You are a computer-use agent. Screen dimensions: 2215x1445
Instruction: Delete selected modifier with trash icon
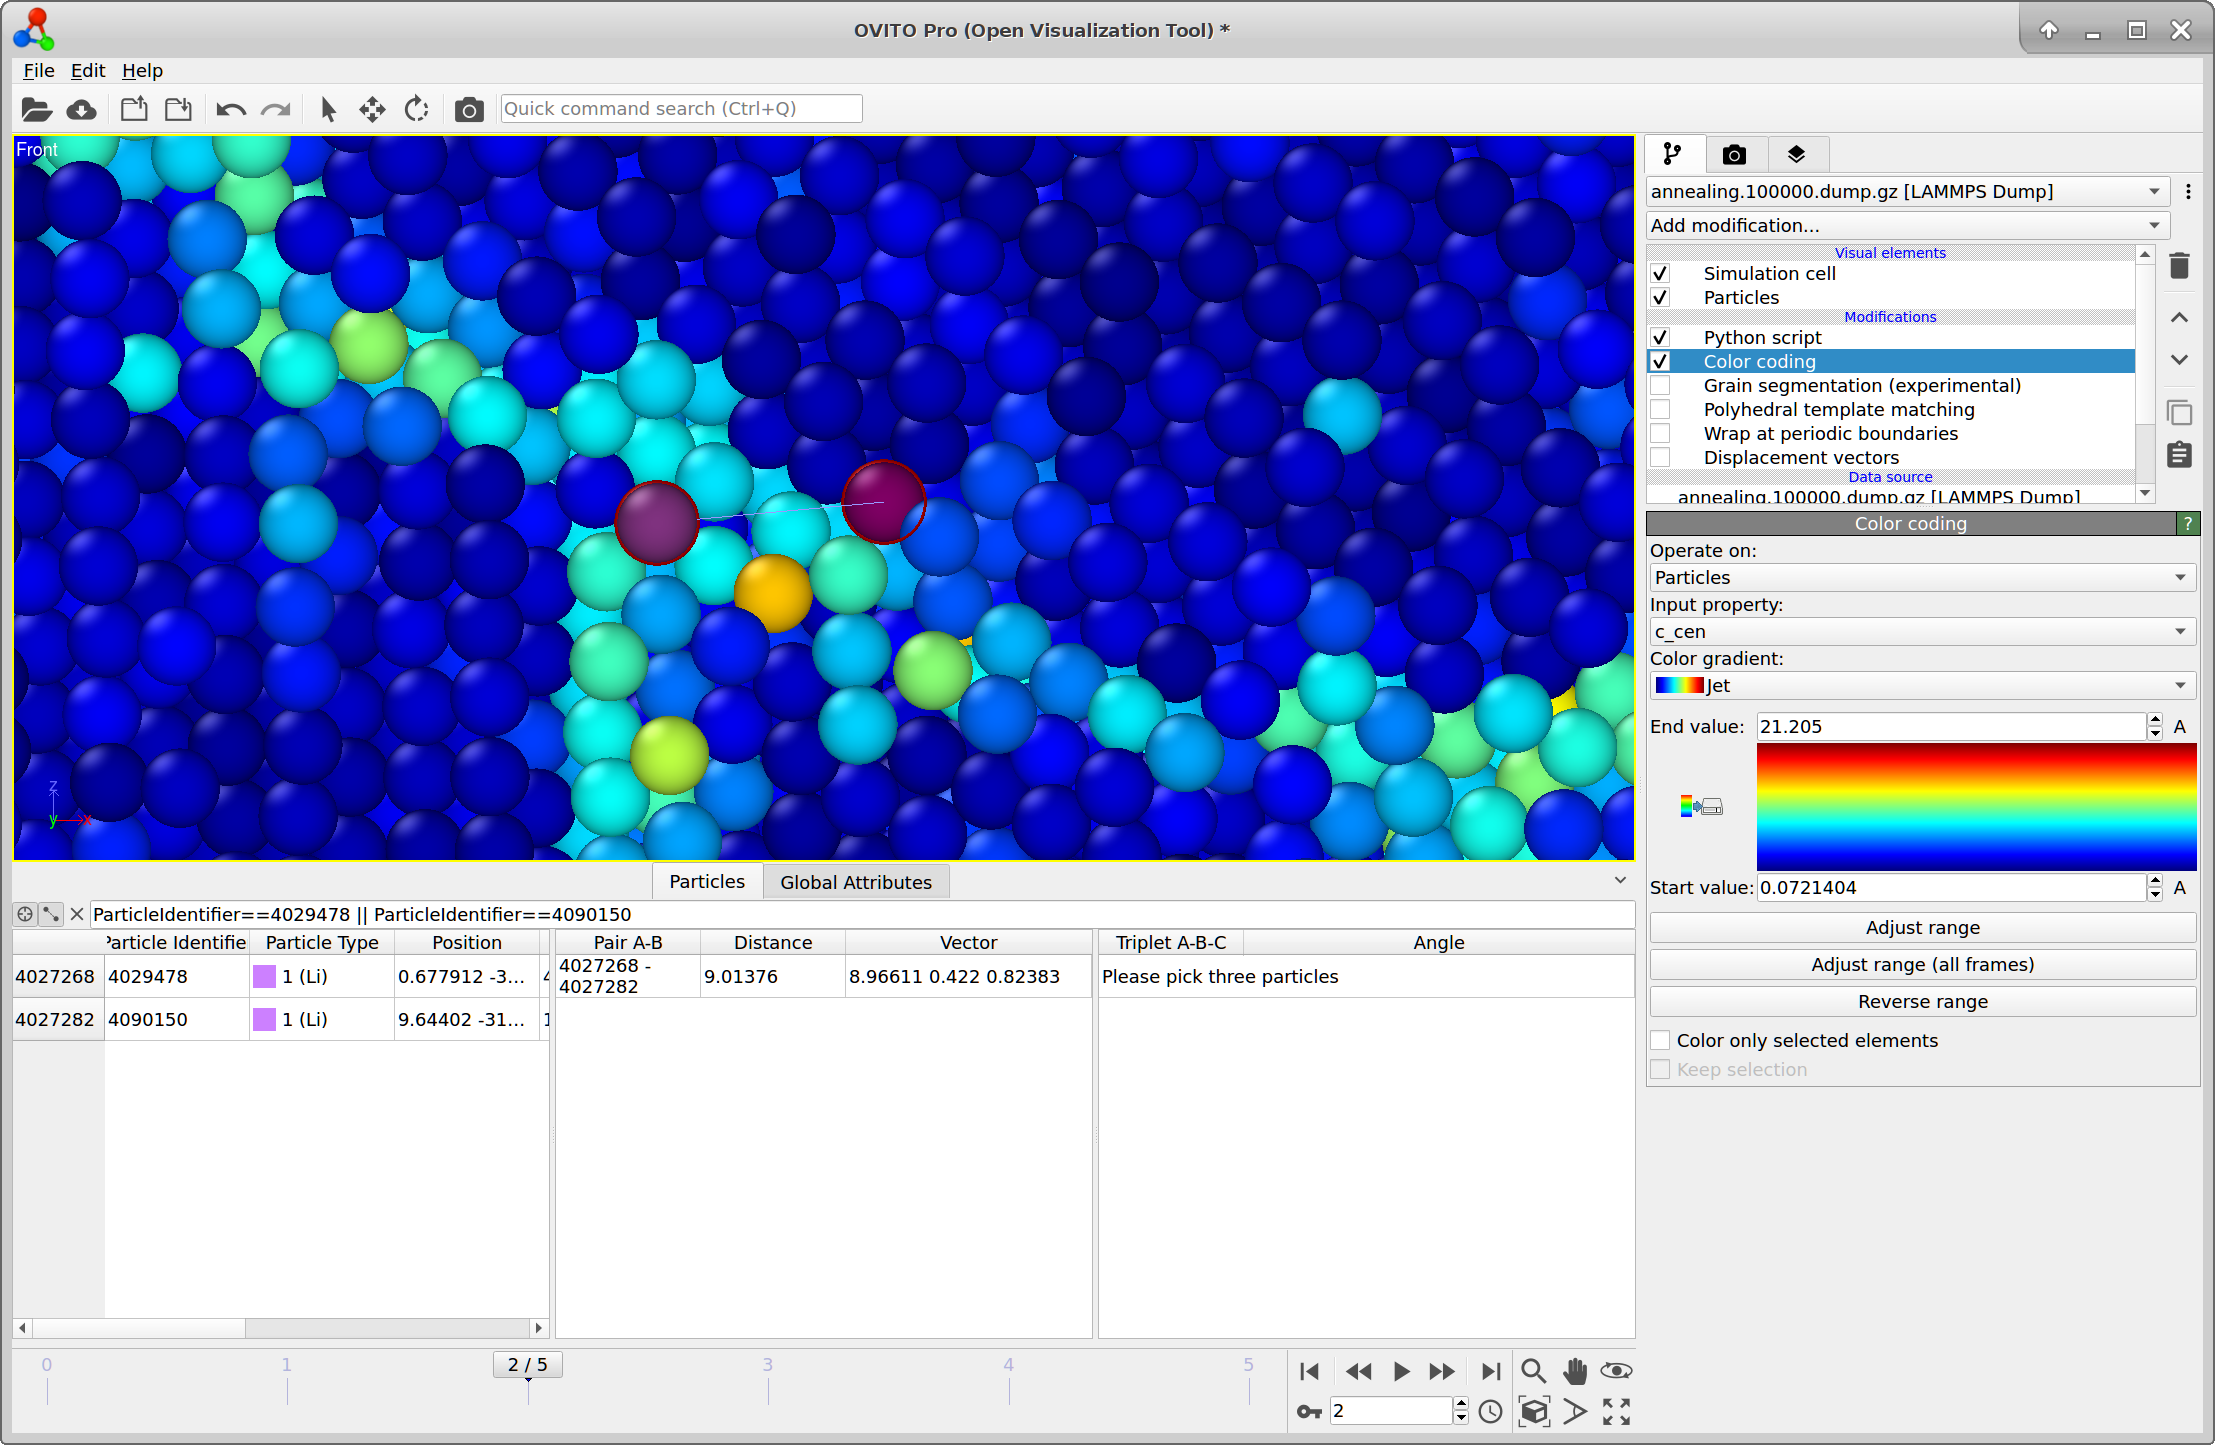pyautogui.click(x=2179, y=266)
